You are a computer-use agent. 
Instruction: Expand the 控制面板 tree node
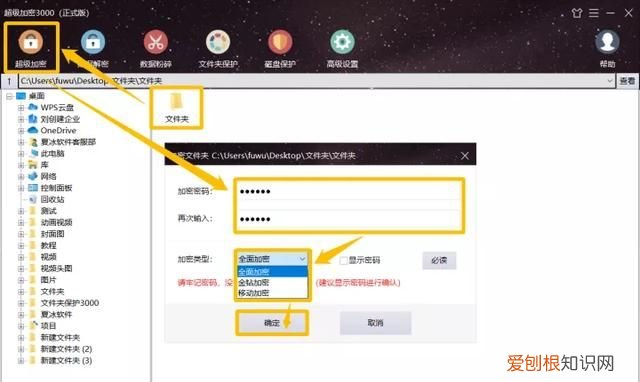(x=21, y=188)
